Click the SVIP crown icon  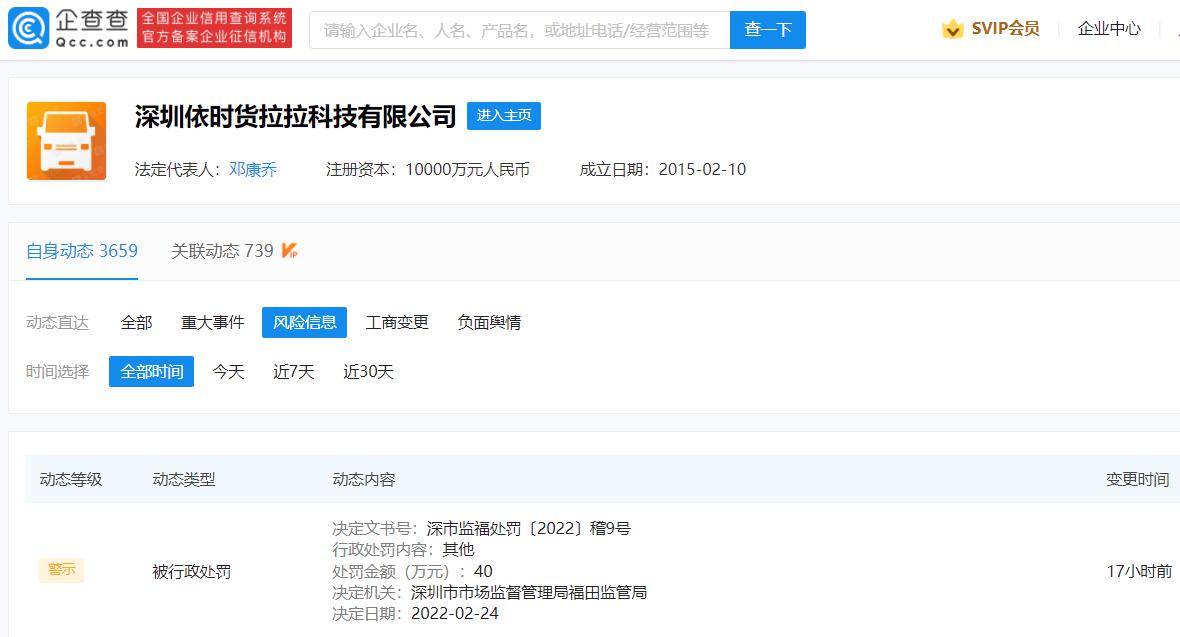click(952, 29)
